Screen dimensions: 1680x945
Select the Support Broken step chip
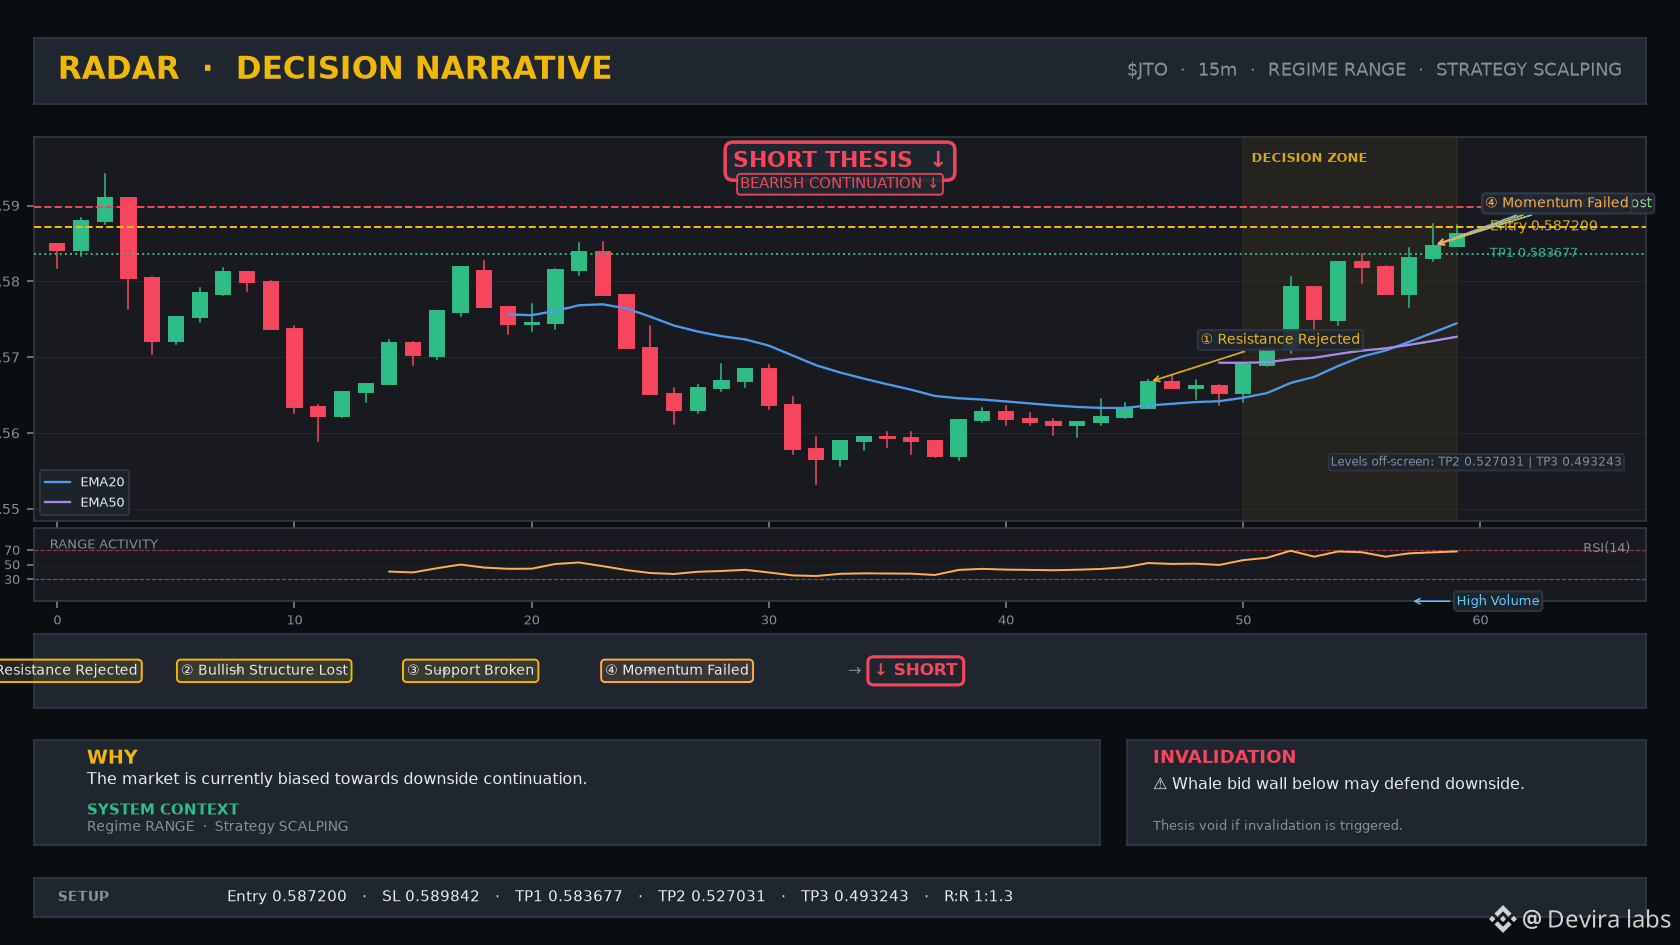click(470, 670)
